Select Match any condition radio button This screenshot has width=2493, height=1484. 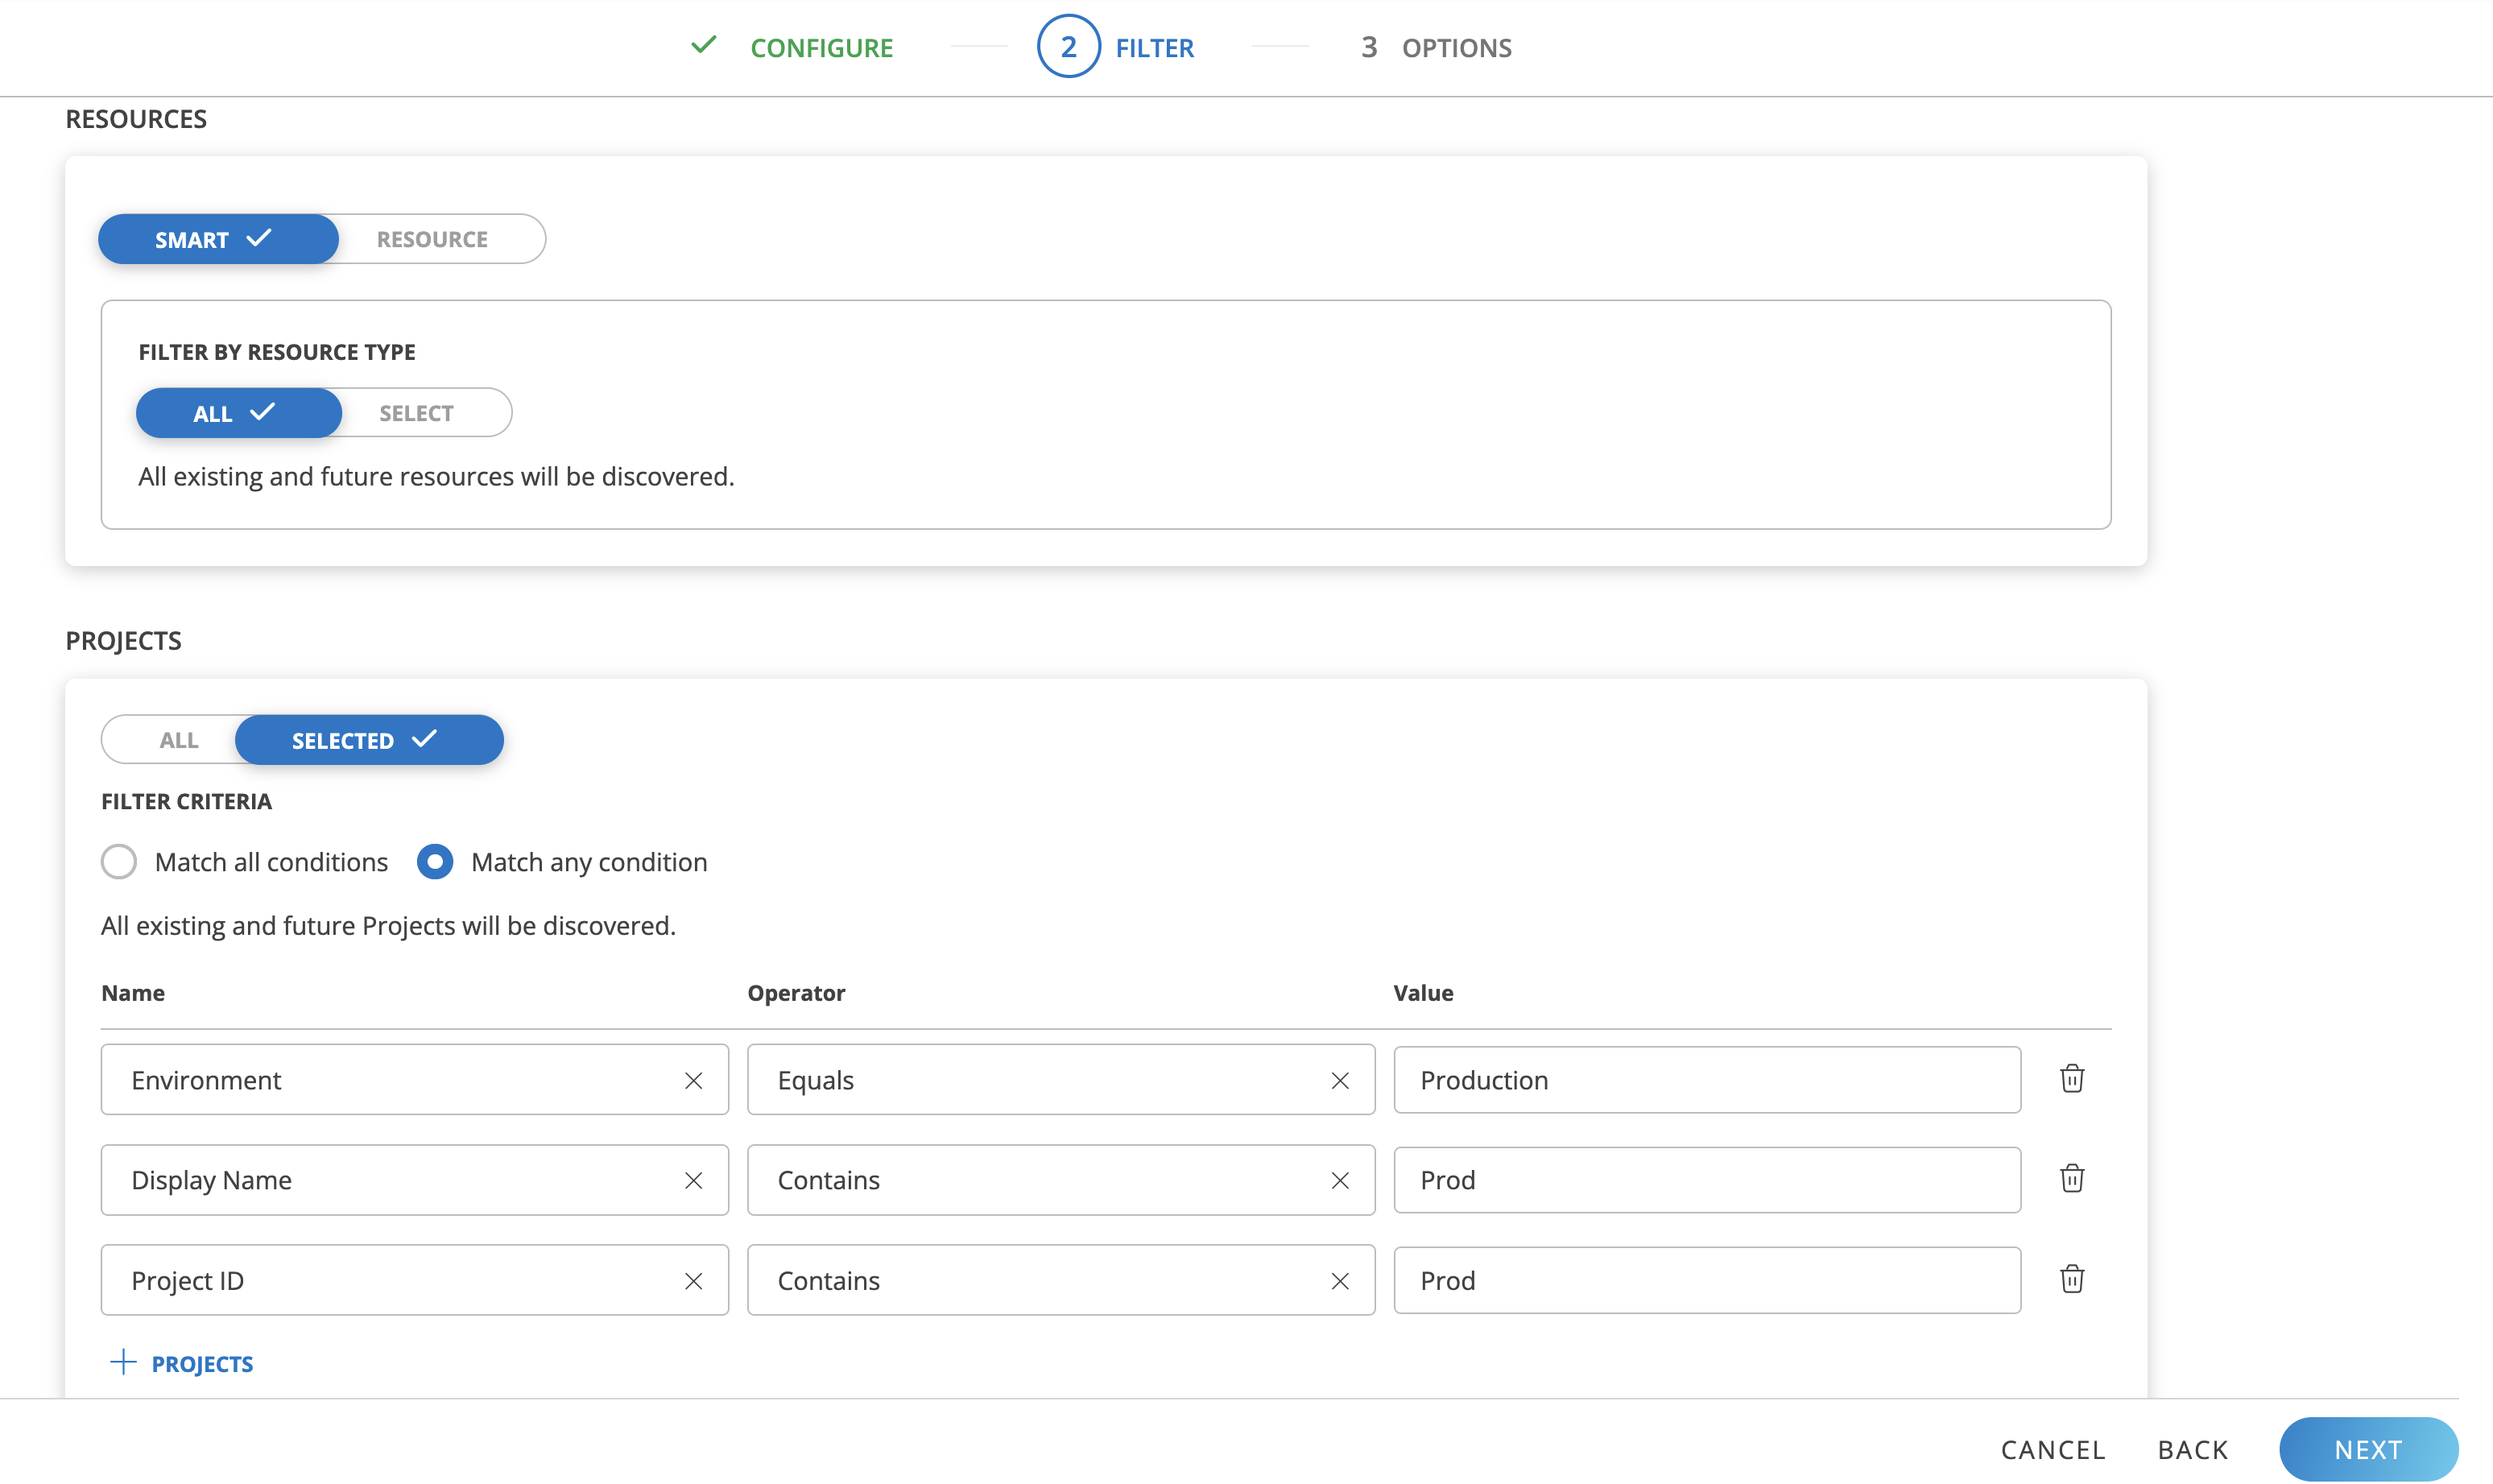435,862
